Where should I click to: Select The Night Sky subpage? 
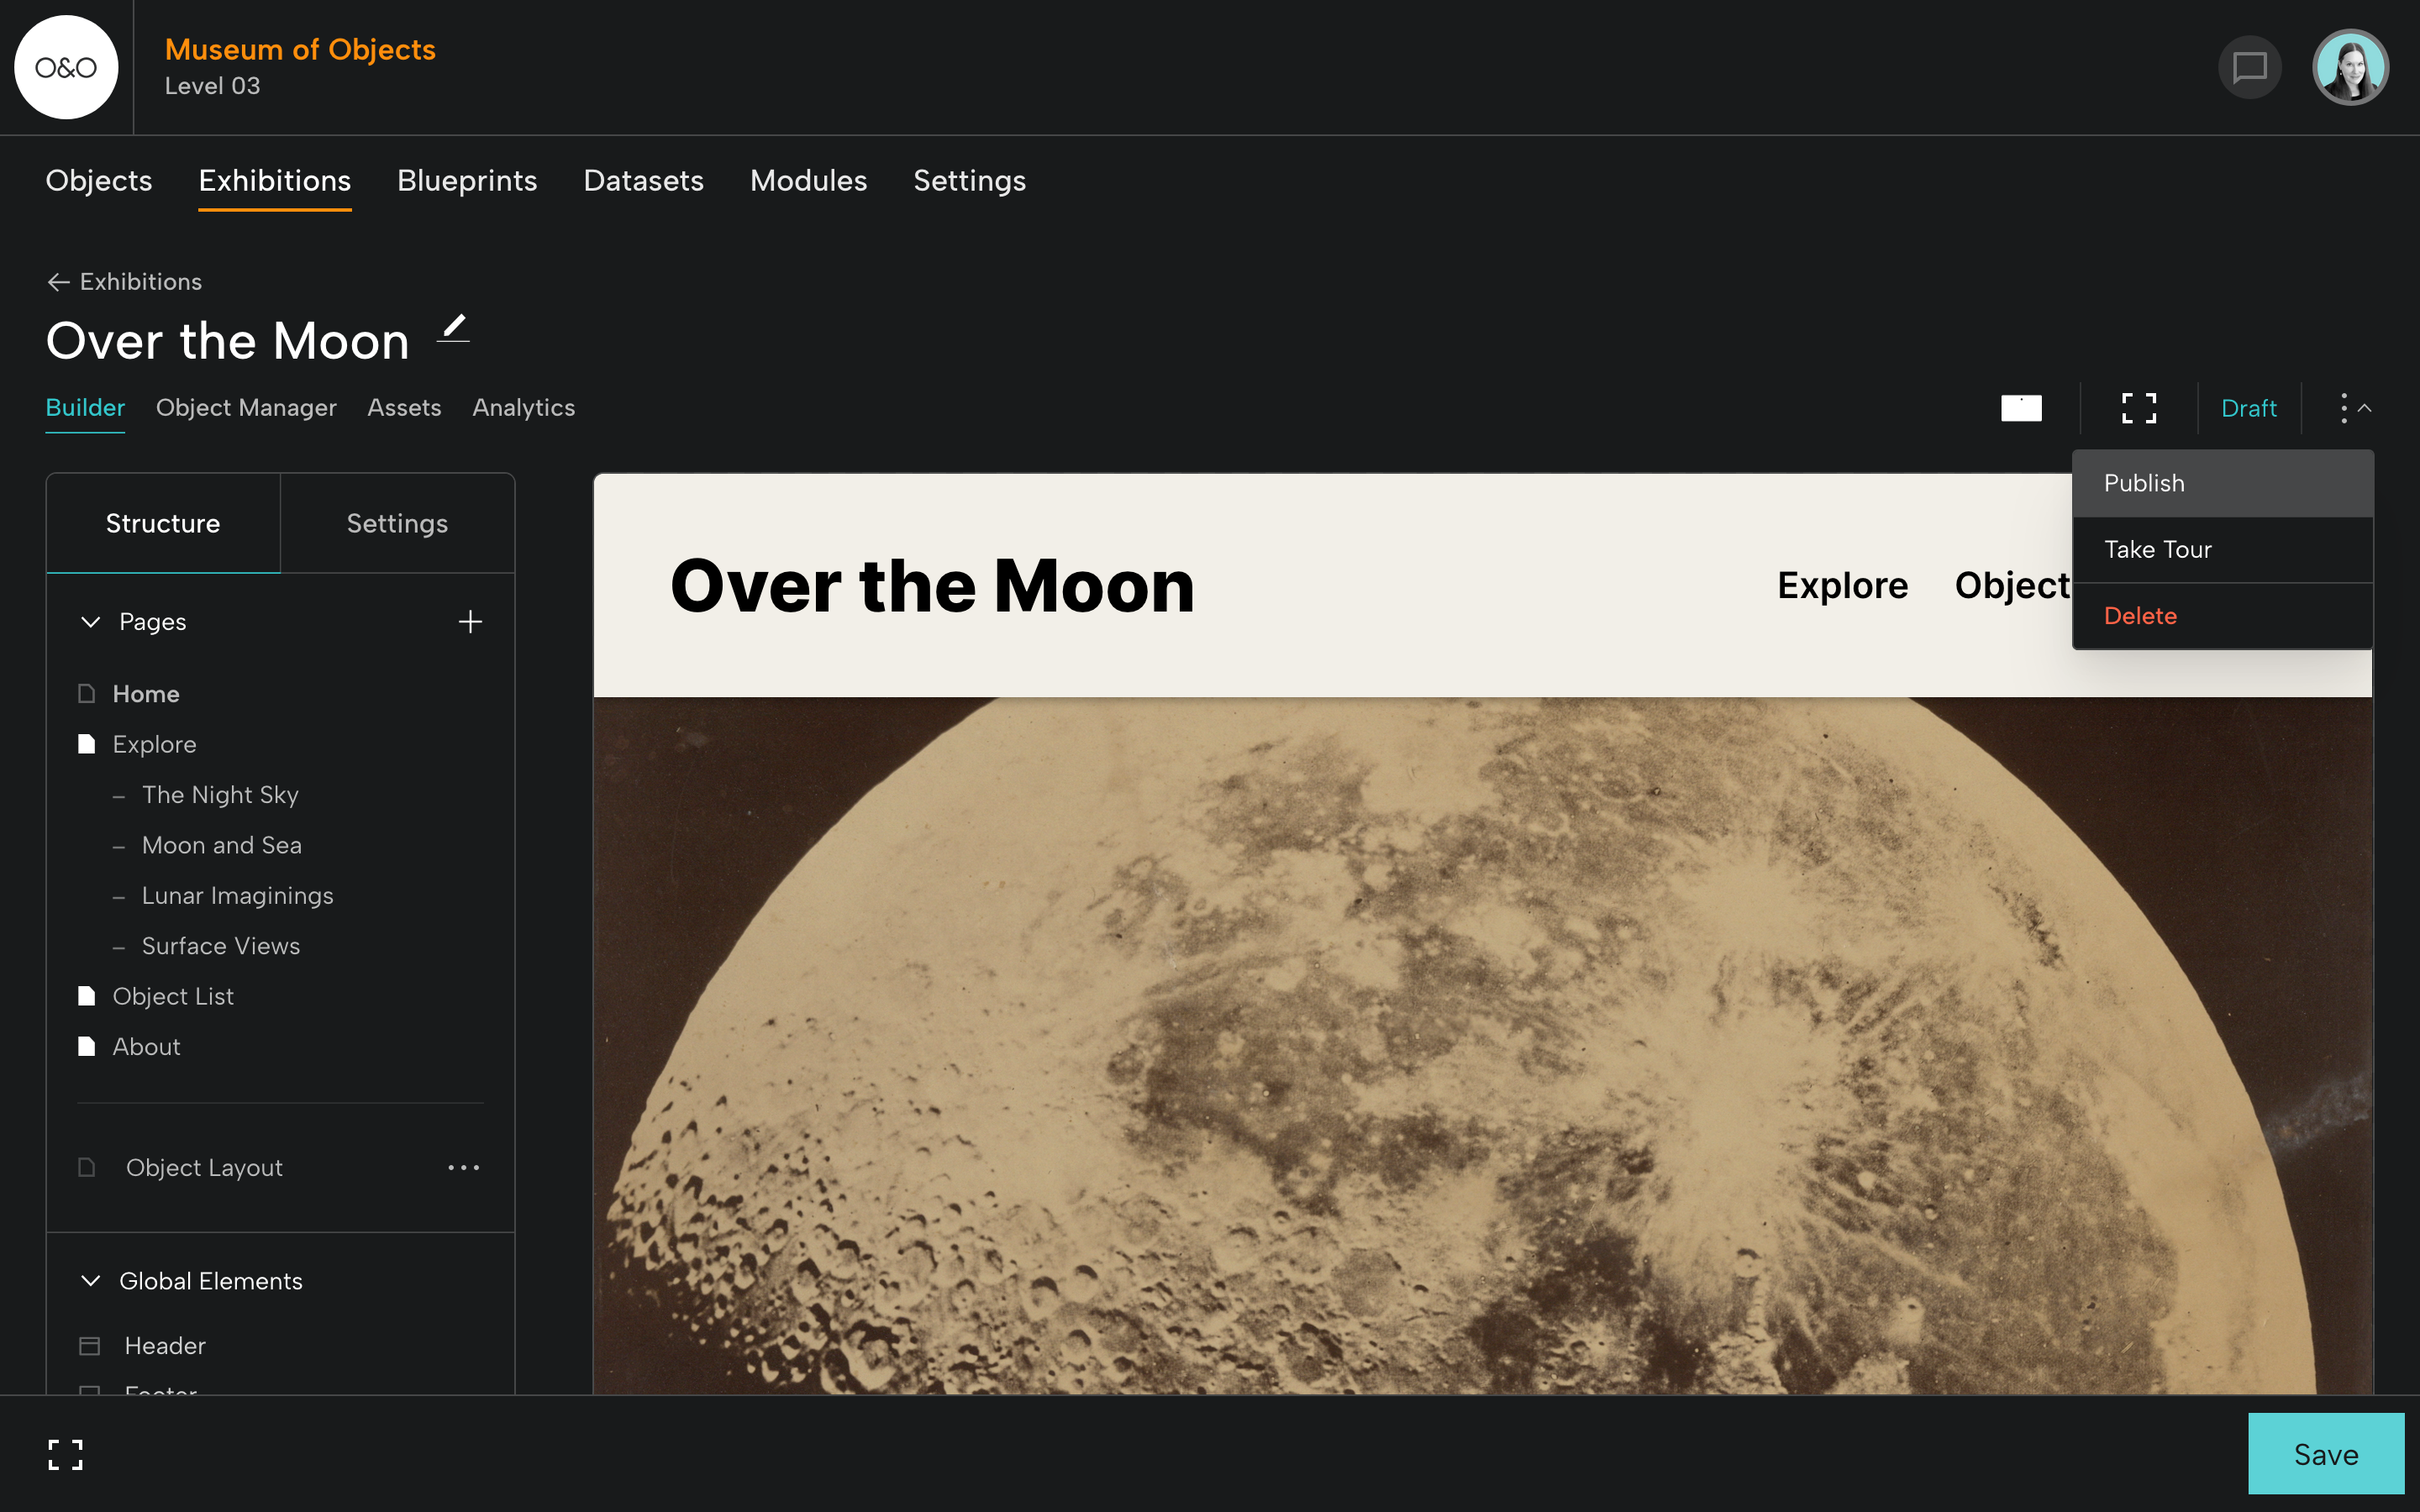pyautogui.click(x=220, y=795)
